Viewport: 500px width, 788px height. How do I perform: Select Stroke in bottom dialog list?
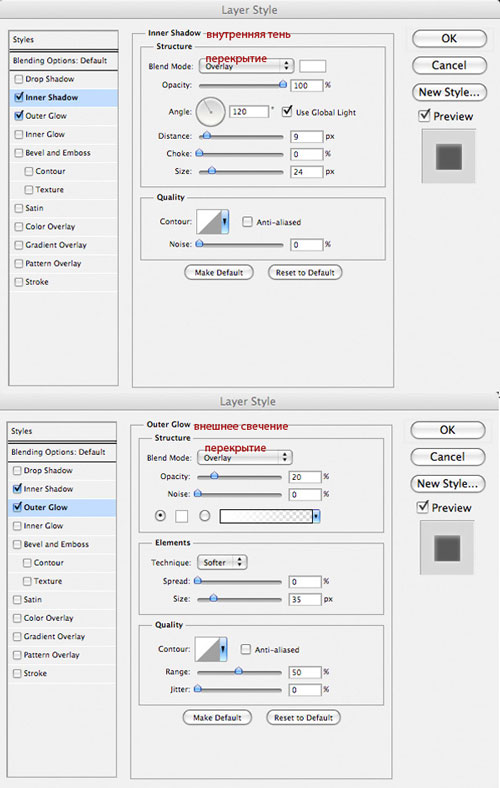35,673
